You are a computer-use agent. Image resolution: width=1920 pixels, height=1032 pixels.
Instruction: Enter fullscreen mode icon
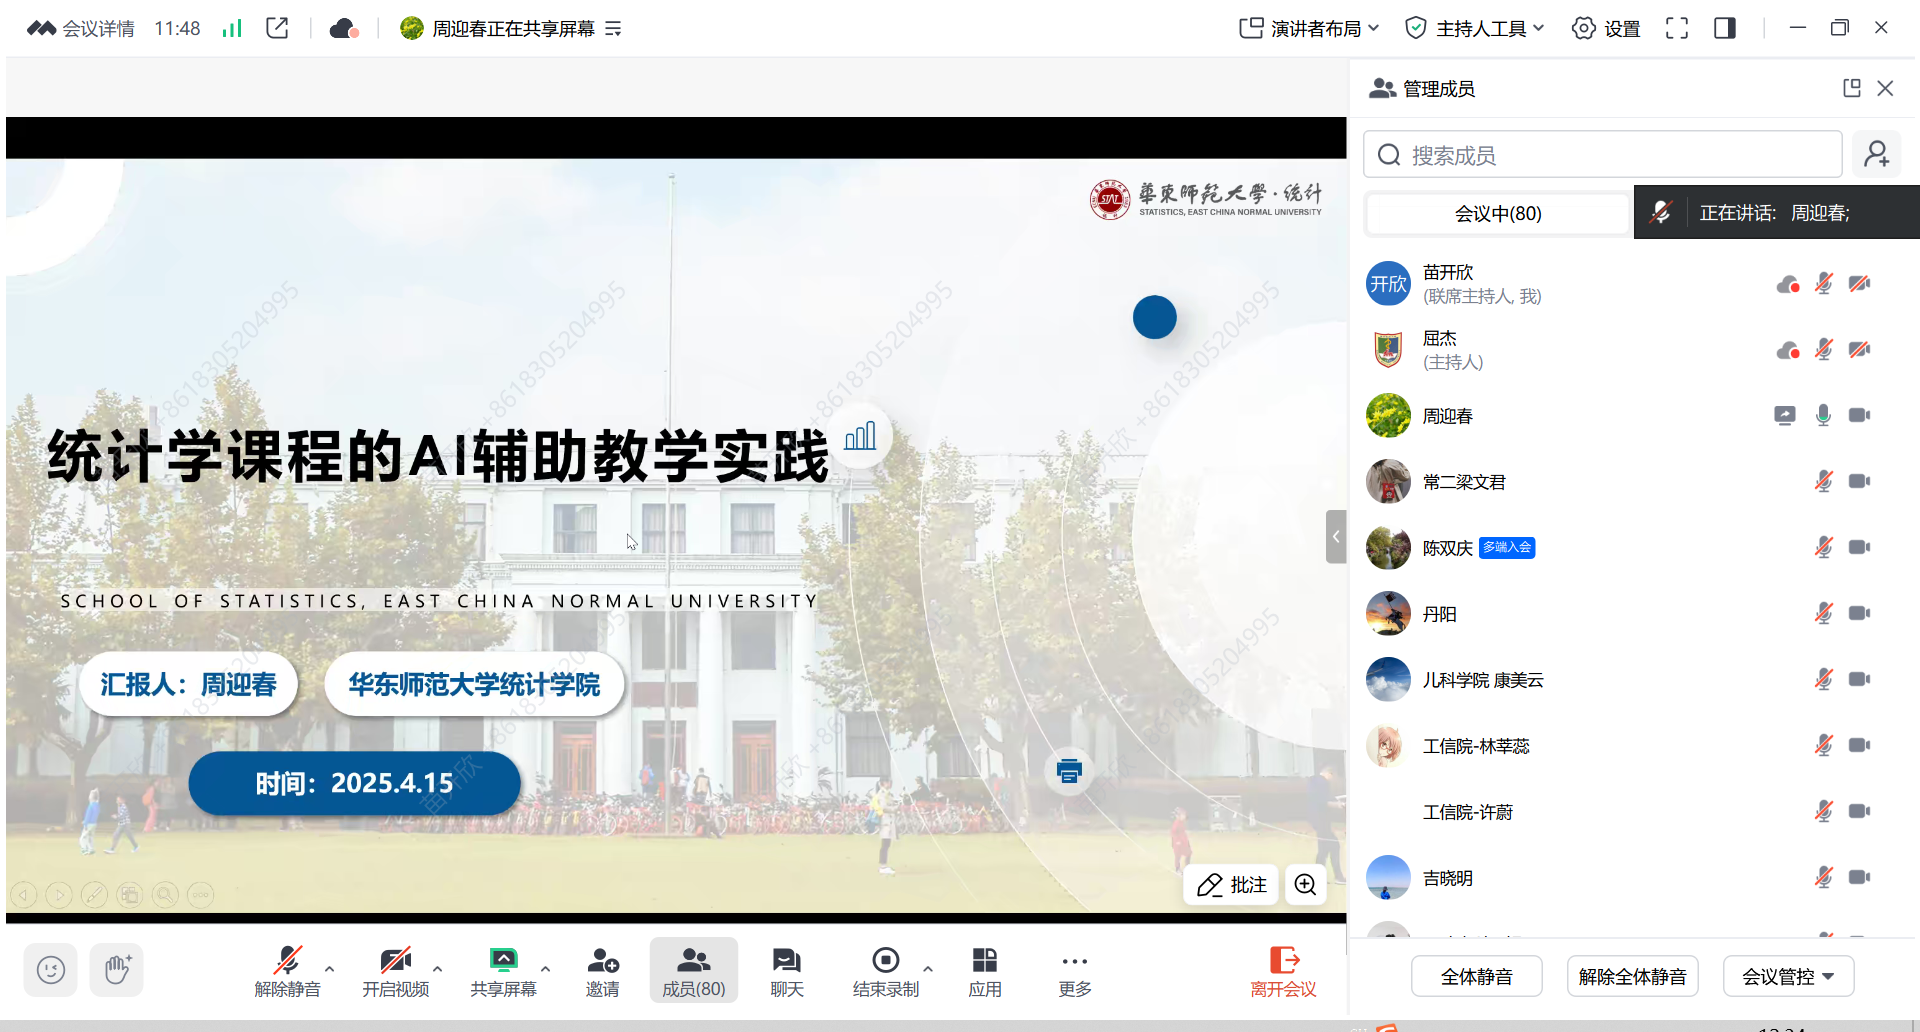click(1677, 28)
